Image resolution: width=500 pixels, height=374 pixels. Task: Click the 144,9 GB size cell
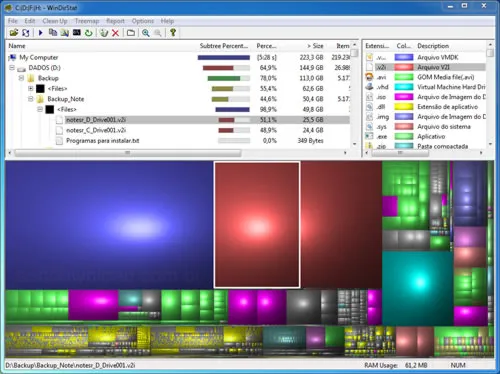coord(311,68)
